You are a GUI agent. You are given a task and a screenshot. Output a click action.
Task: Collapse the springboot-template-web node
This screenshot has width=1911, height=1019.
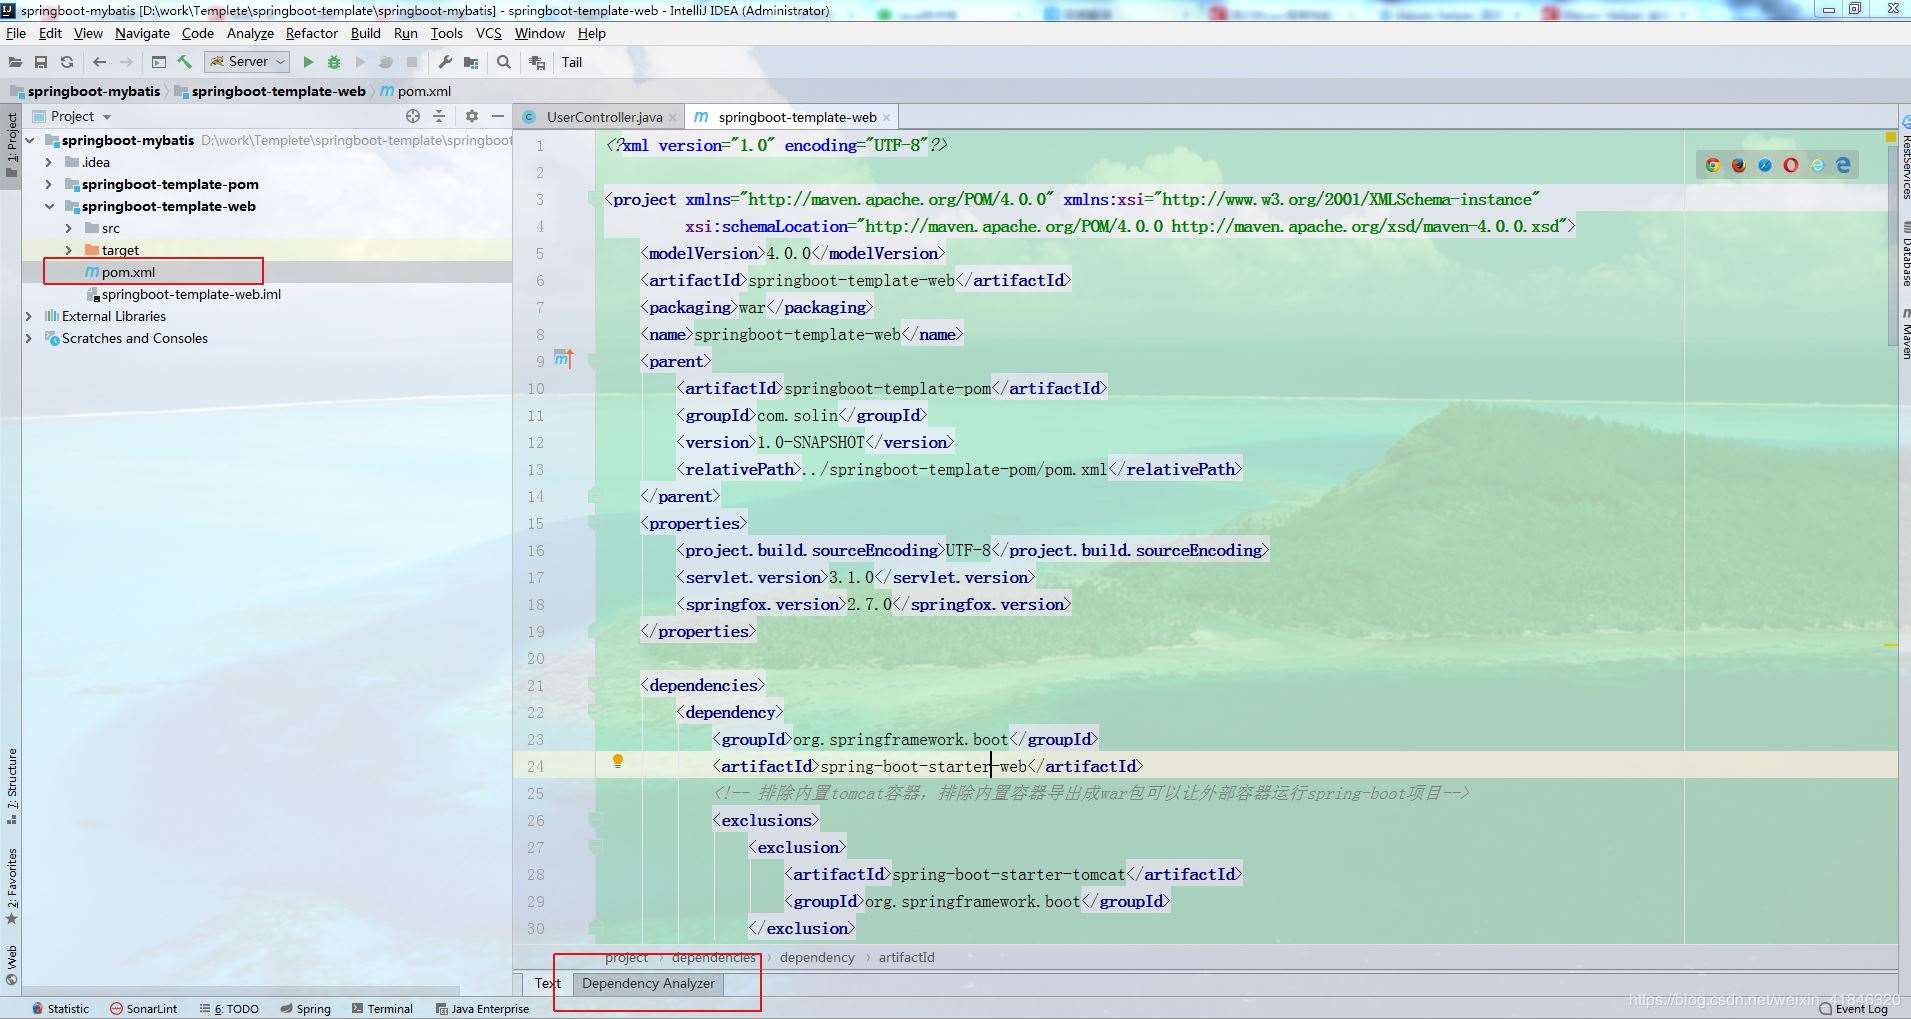point(50,206)
